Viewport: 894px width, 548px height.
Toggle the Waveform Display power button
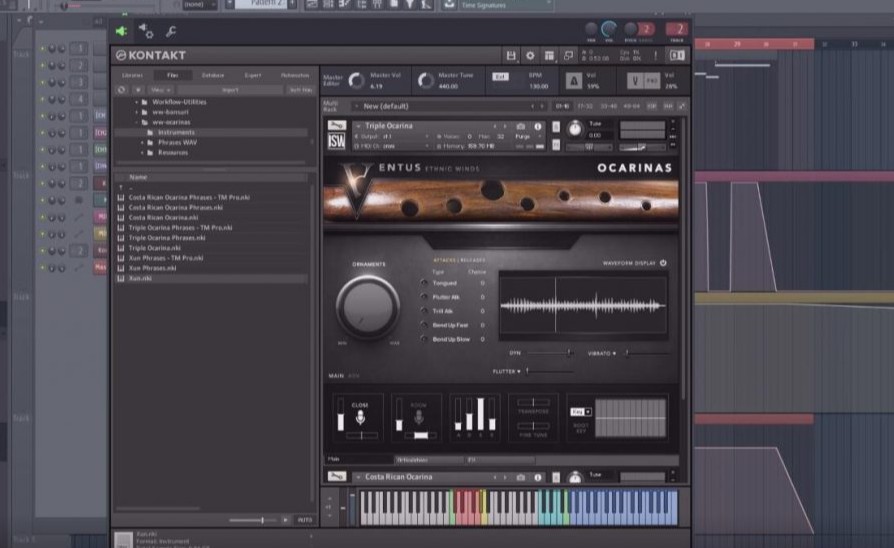(663, 263)
